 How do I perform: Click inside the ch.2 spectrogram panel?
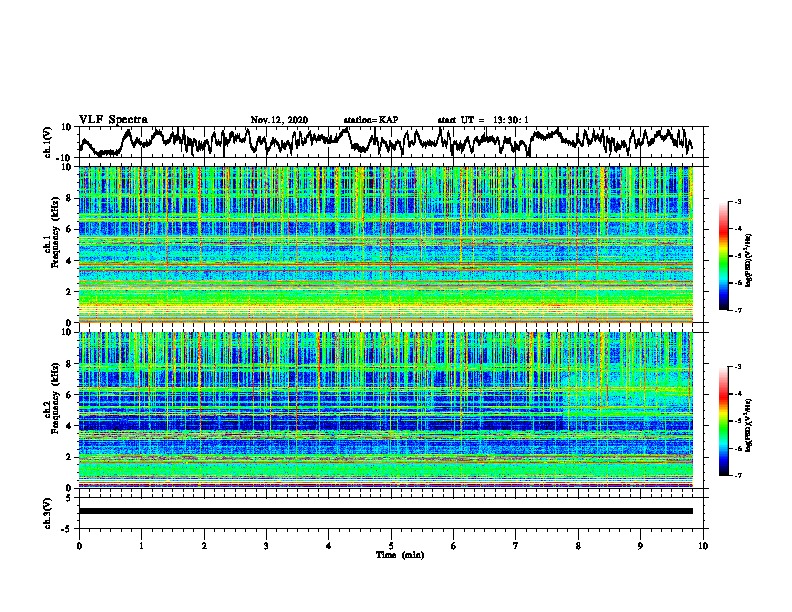[386, 410]
